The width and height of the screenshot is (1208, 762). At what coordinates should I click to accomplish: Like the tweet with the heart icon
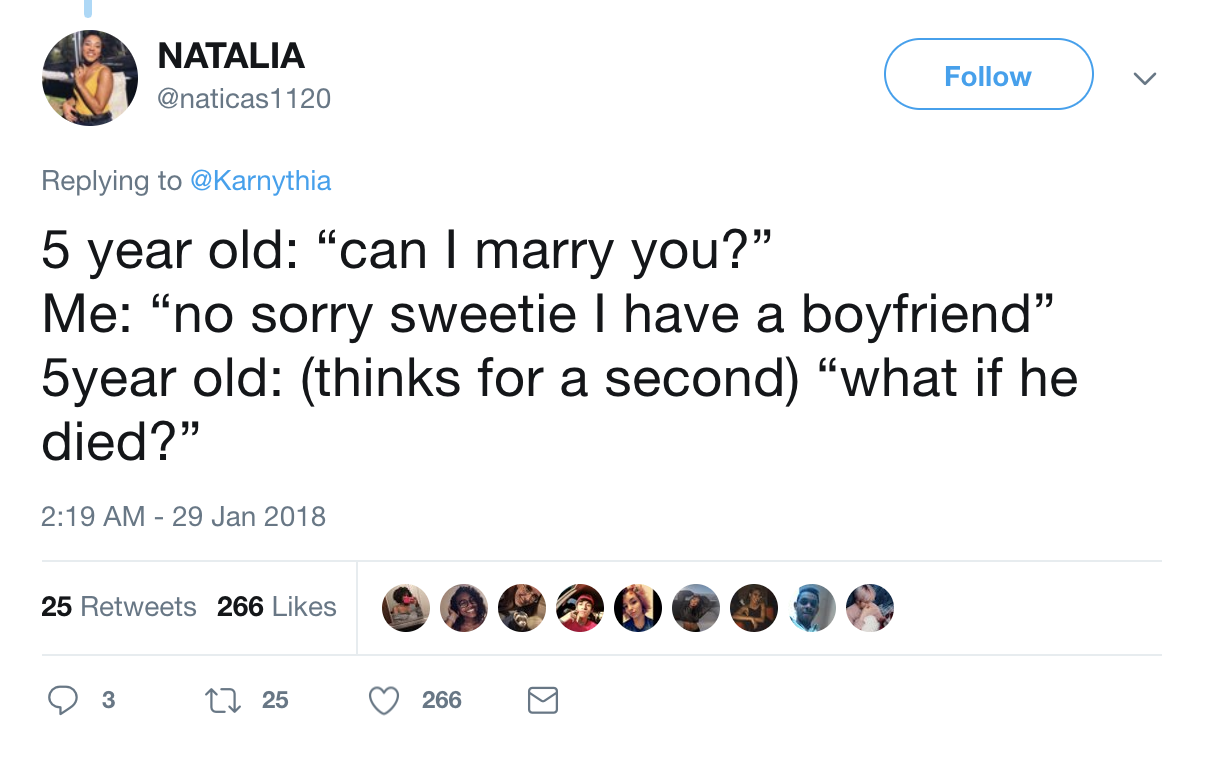(385, 700)
